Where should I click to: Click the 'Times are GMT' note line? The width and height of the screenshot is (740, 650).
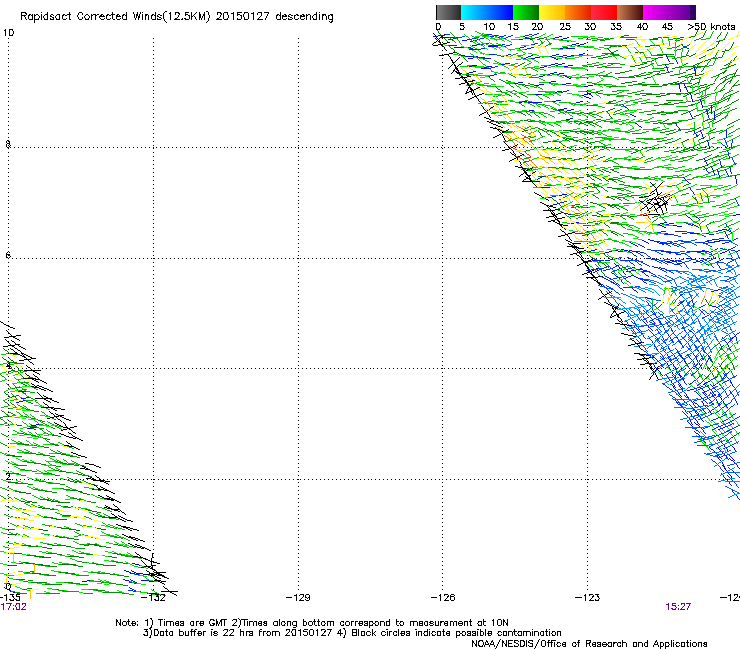(x=312, y=623)
